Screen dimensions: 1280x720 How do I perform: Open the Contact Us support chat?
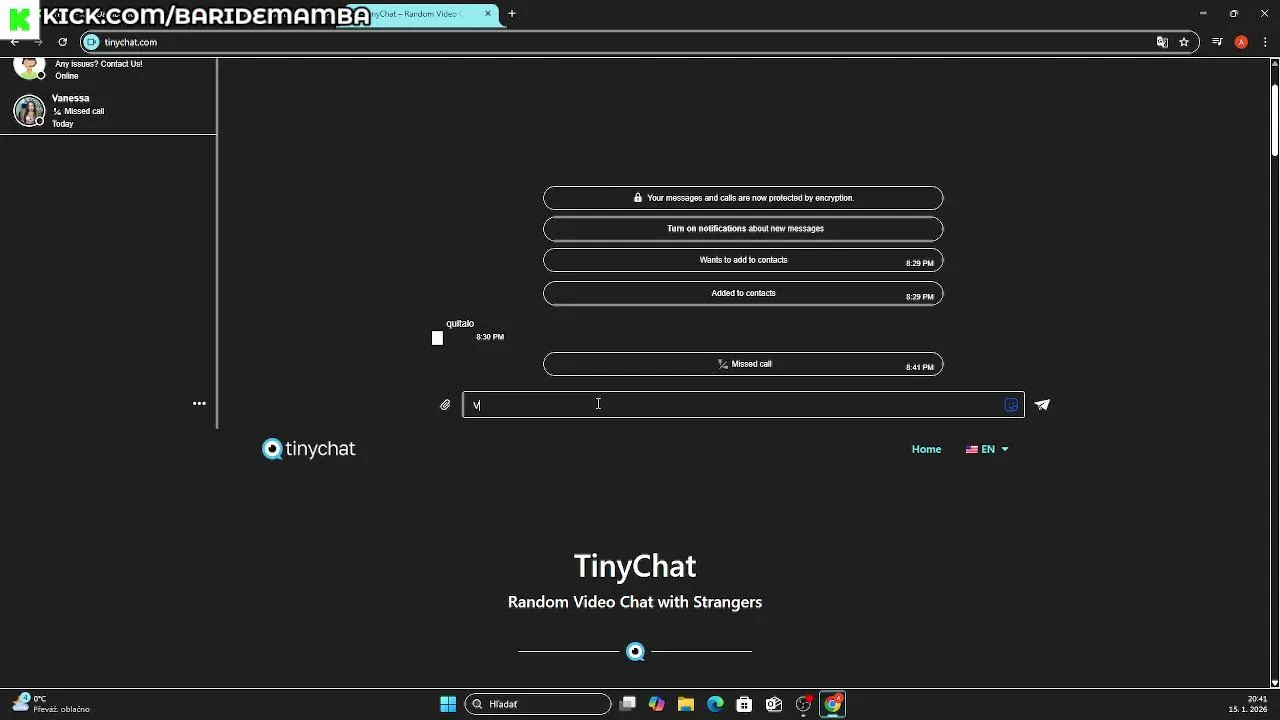pyautogui.click(x=108, y=69)
